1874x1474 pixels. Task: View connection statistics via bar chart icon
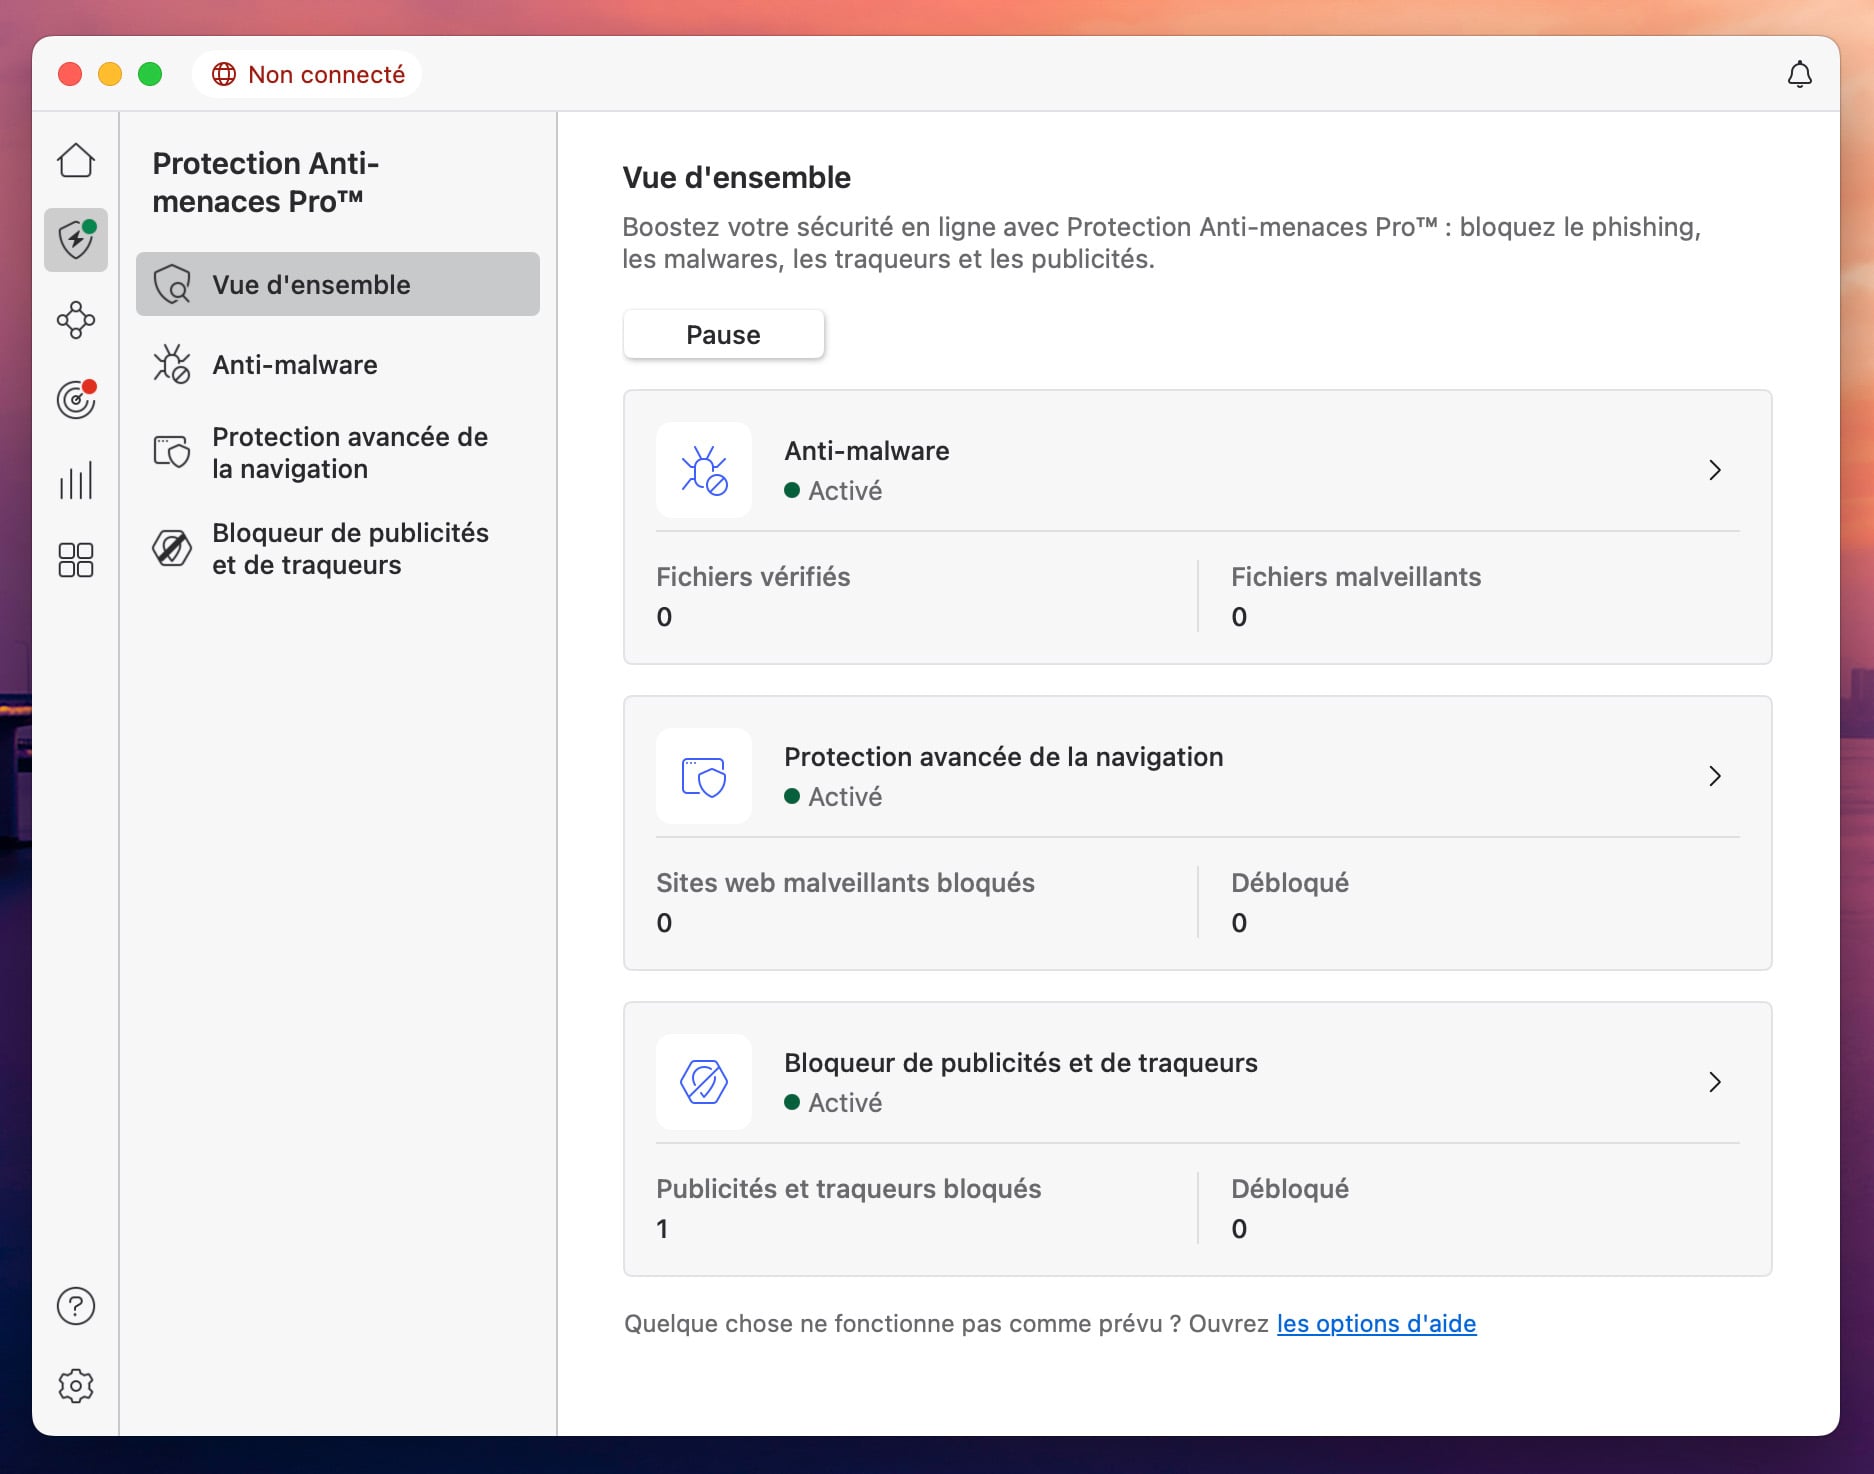[x=75, y=481]
